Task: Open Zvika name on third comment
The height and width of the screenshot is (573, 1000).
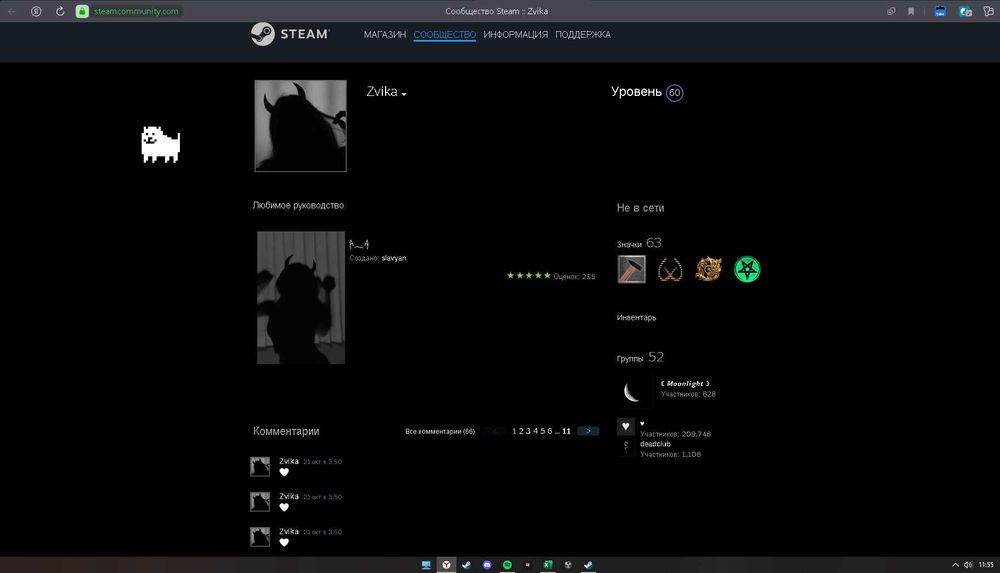Action: (289, 532)
